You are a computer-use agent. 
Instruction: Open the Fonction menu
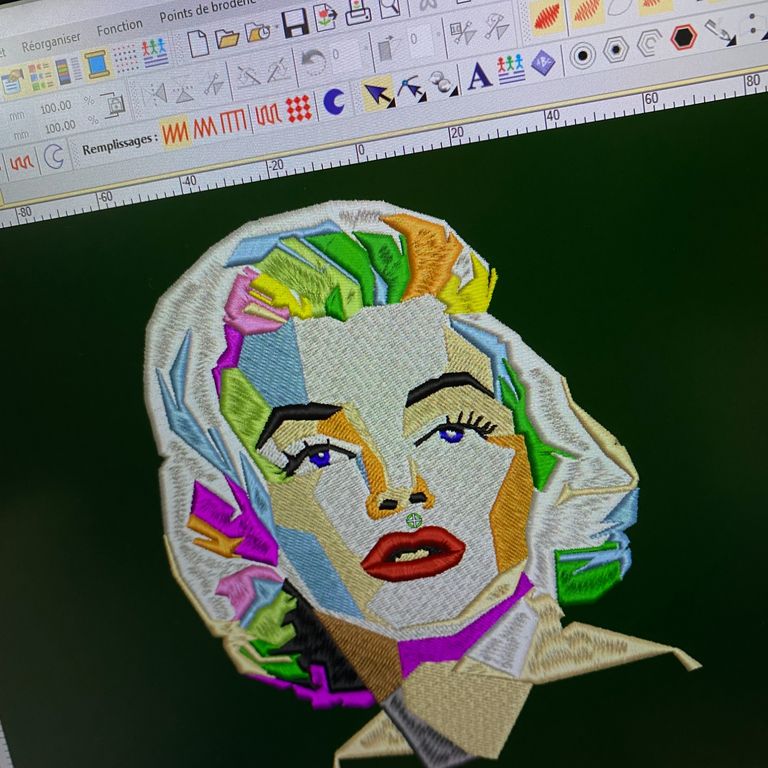pos(120,26)
